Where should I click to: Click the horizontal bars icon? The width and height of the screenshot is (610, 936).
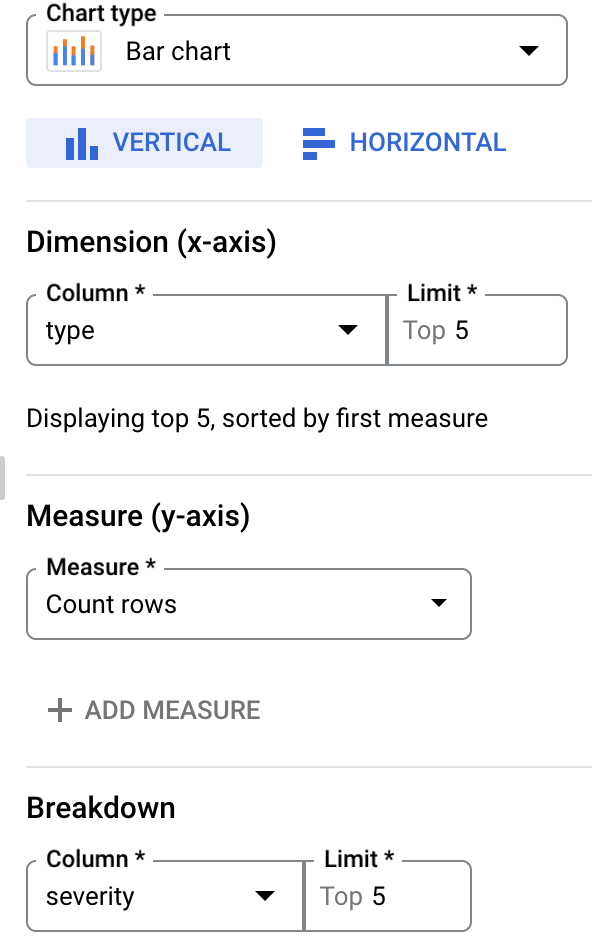point(319,144)
